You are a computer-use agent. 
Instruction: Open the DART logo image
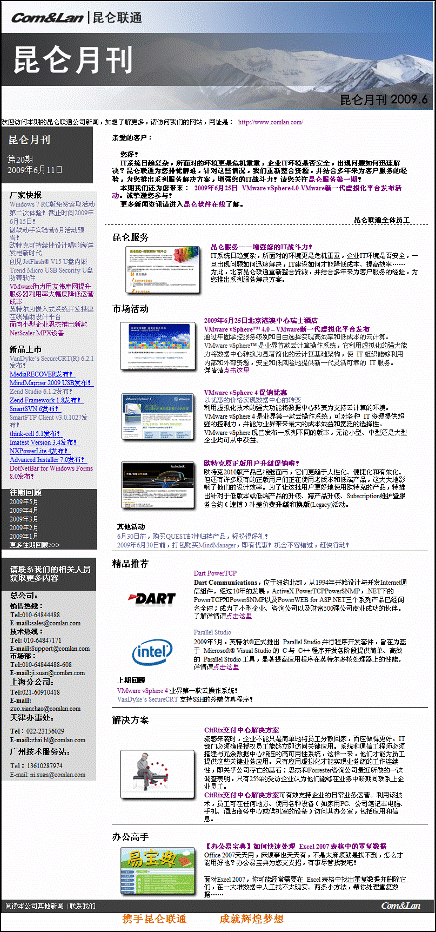tap(152, 598)
